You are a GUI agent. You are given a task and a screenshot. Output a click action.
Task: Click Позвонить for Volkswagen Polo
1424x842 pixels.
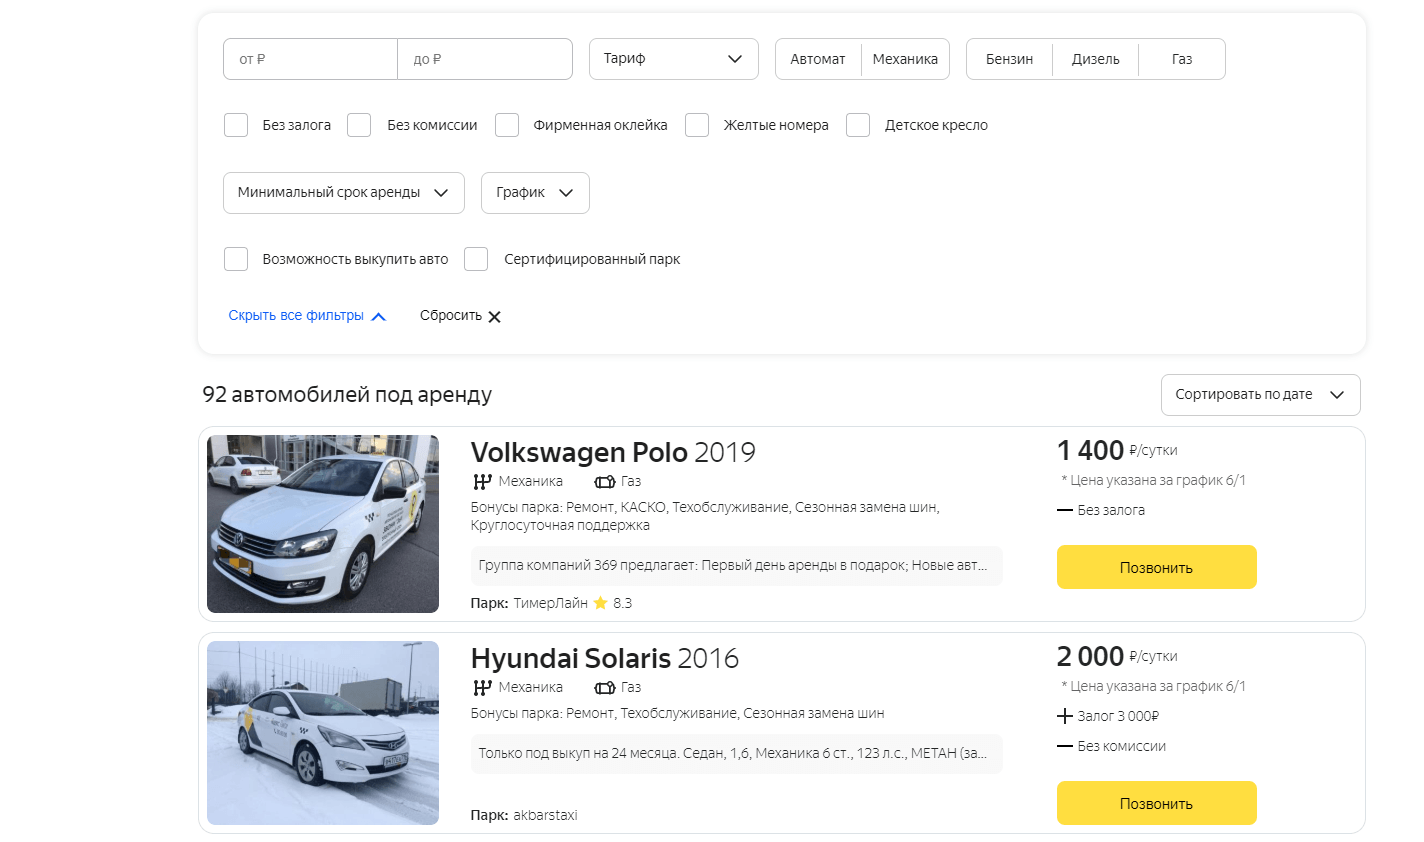[x=1157, y=567]
